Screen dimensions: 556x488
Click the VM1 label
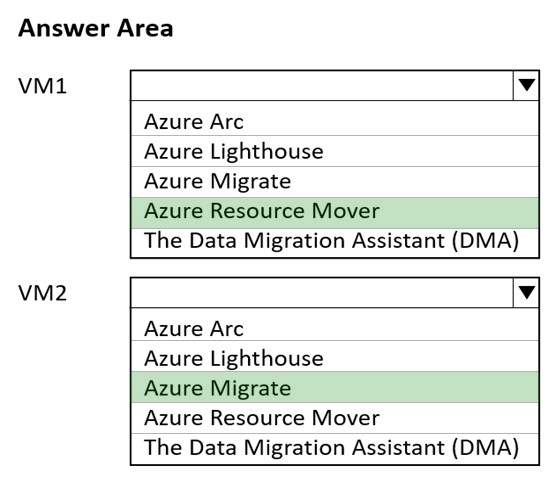[x=43, y=86]
